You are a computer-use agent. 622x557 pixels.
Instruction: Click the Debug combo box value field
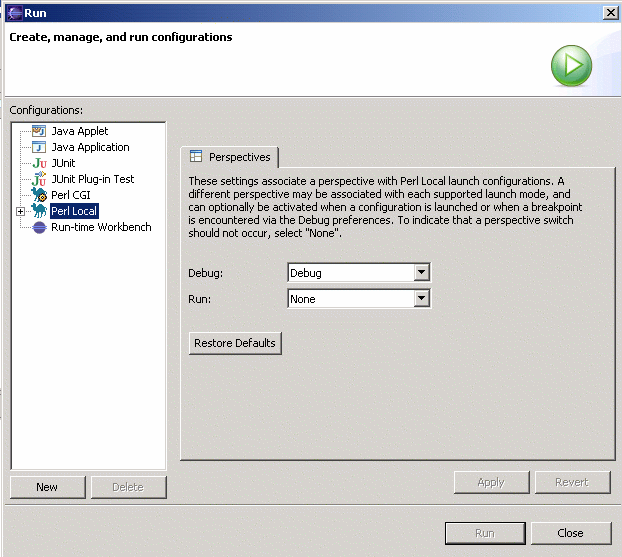click(x=351, y=273)
